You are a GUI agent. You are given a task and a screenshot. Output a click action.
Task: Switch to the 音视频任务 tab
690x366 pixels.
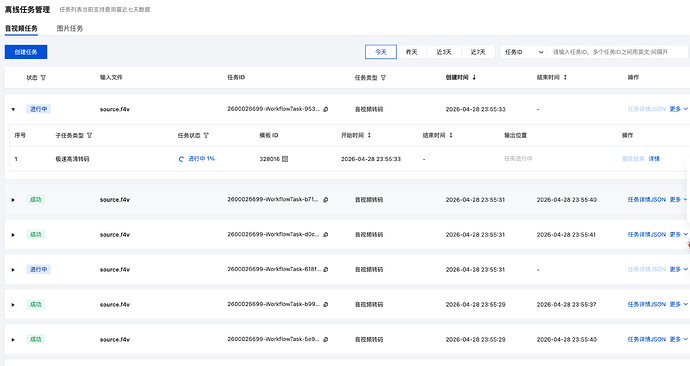pos(21,28)
